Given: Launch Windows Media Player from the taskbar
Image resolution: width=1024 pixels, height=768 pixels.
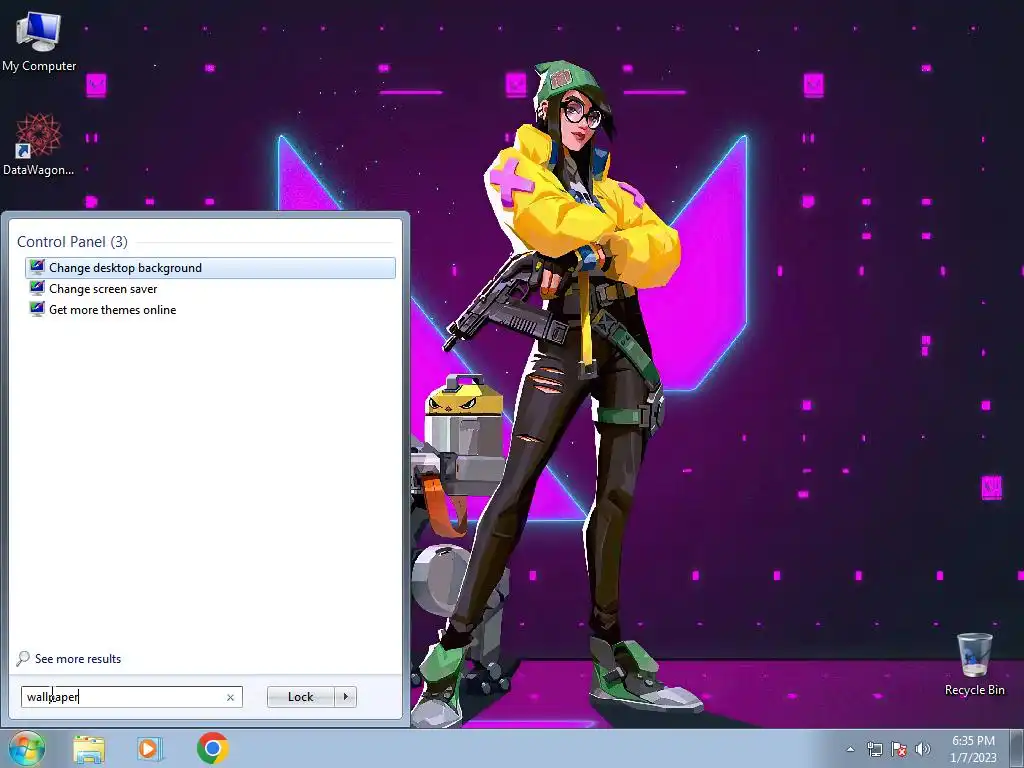Looking at the screenshot, I should point(150,749).
